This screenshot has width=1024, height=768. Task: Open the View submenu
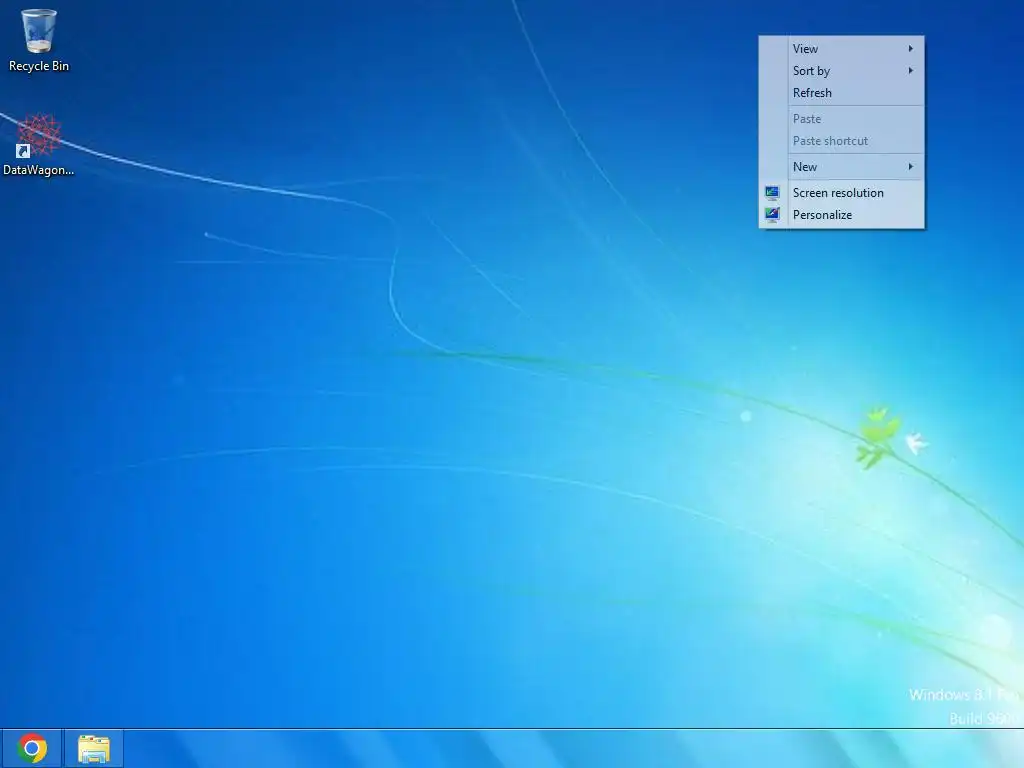pos(842,49)
